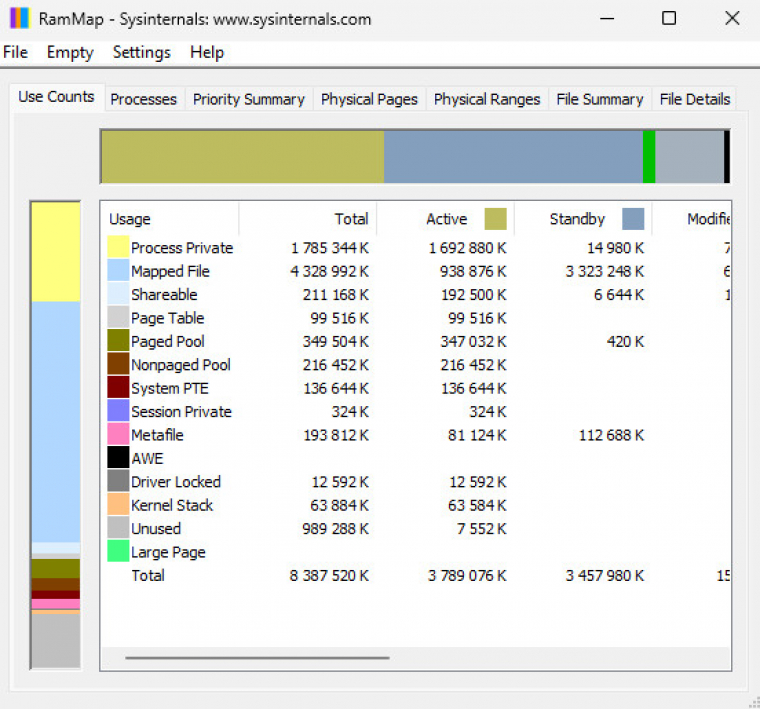
Task: Click the horizontal scrollbar thumb
Action: (257, 658)
